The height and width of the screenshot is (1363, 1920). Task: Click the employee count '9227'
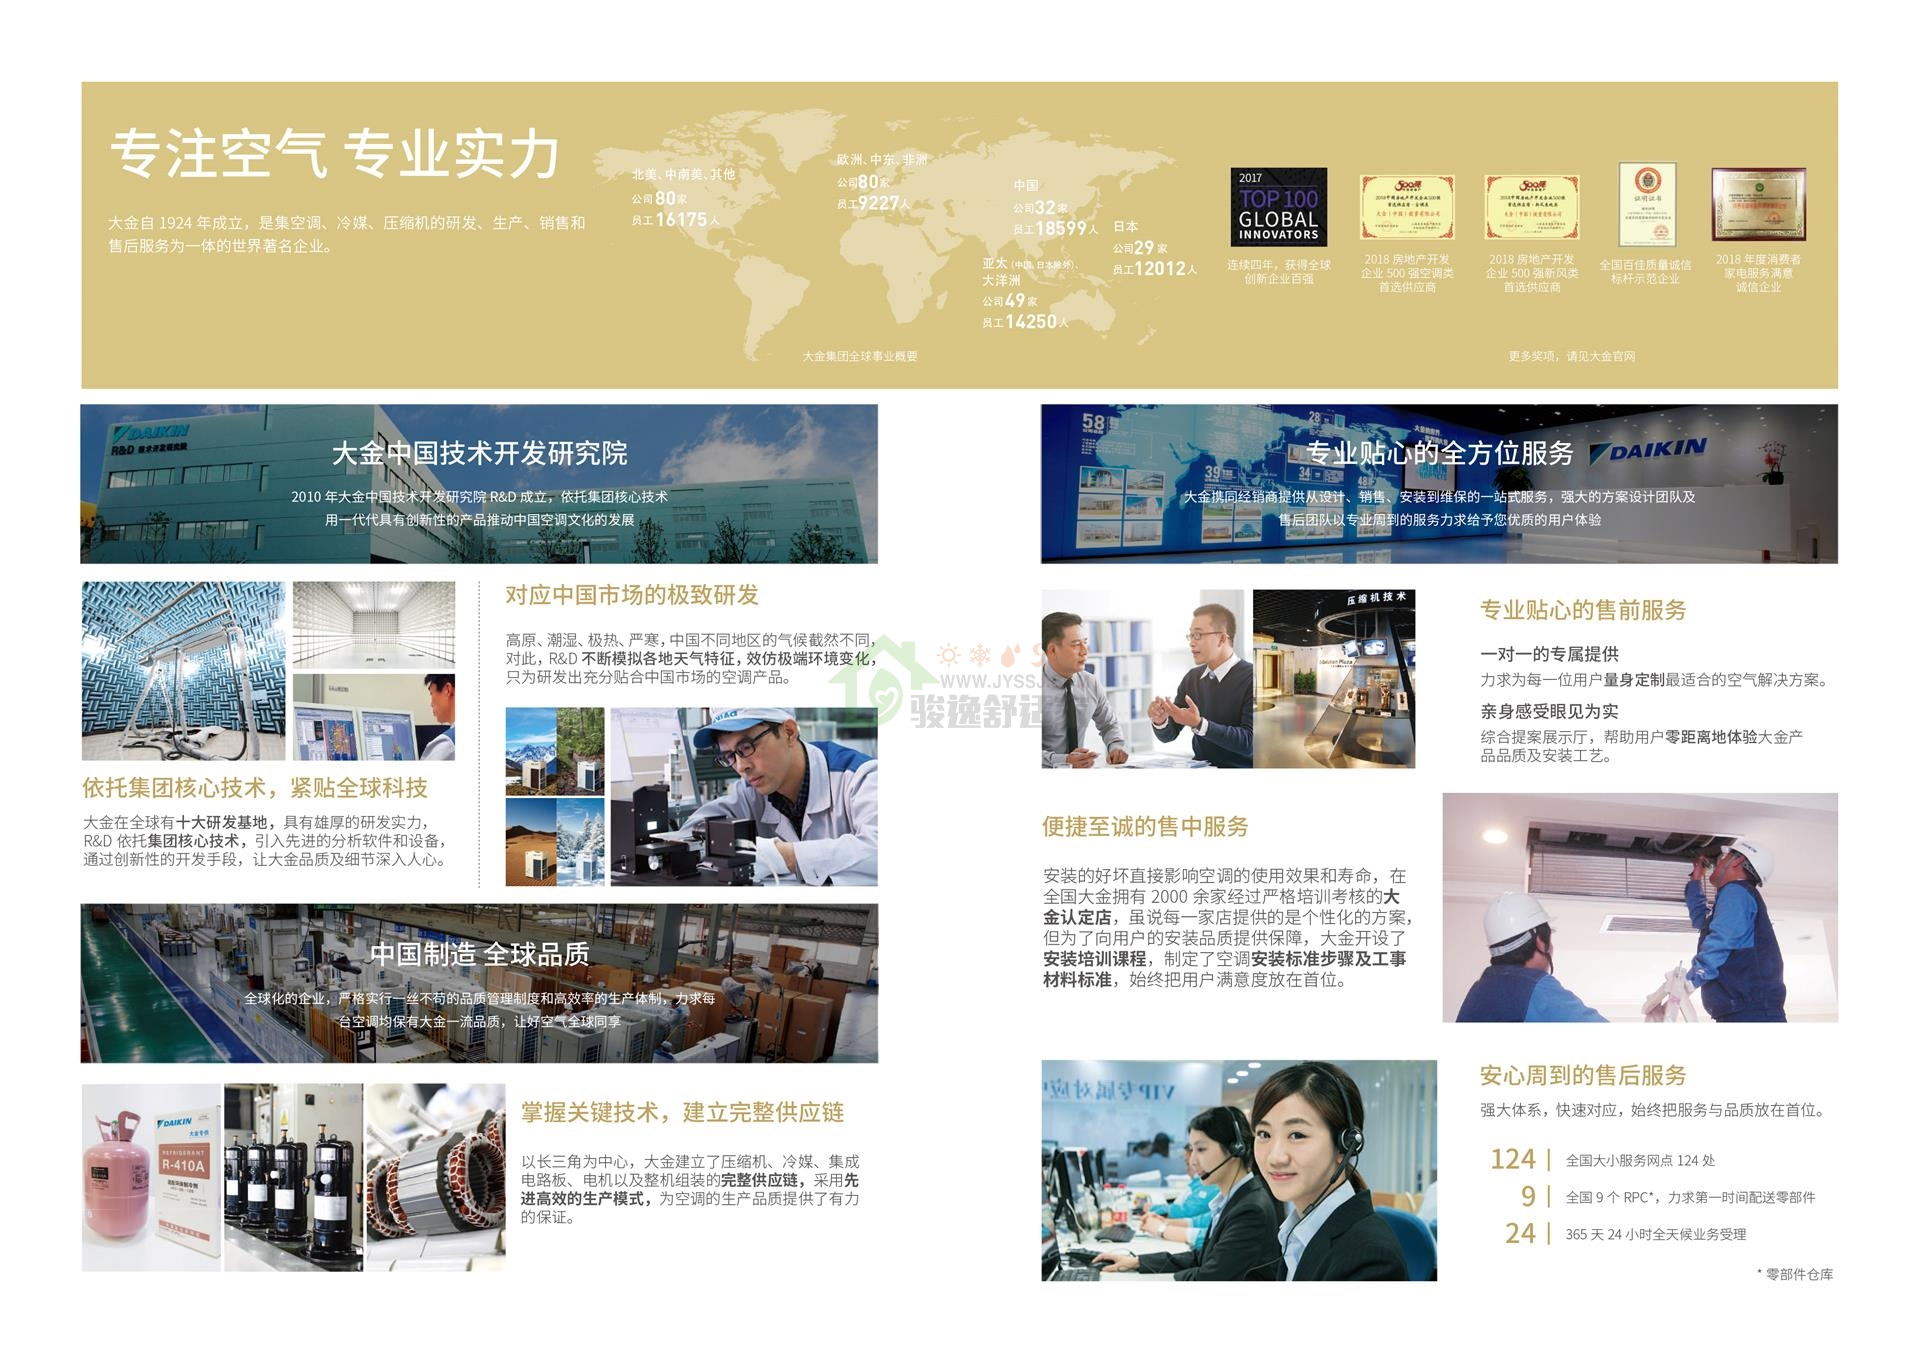(880, 204)
